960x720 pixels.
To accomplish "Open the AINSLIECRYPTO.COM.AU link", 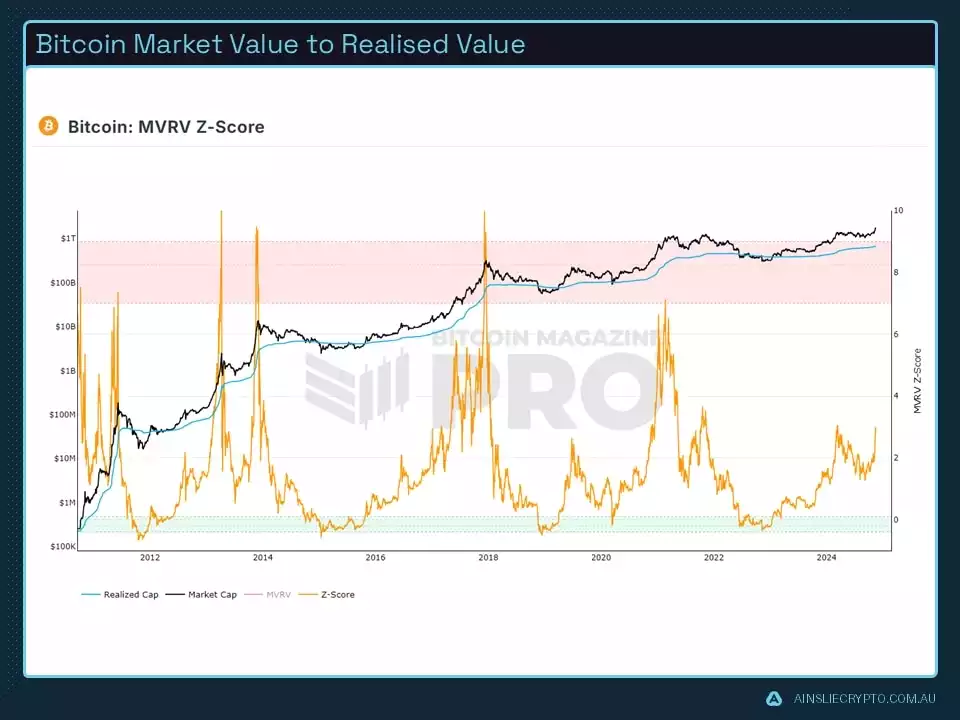I will click(x=864, y=699).
